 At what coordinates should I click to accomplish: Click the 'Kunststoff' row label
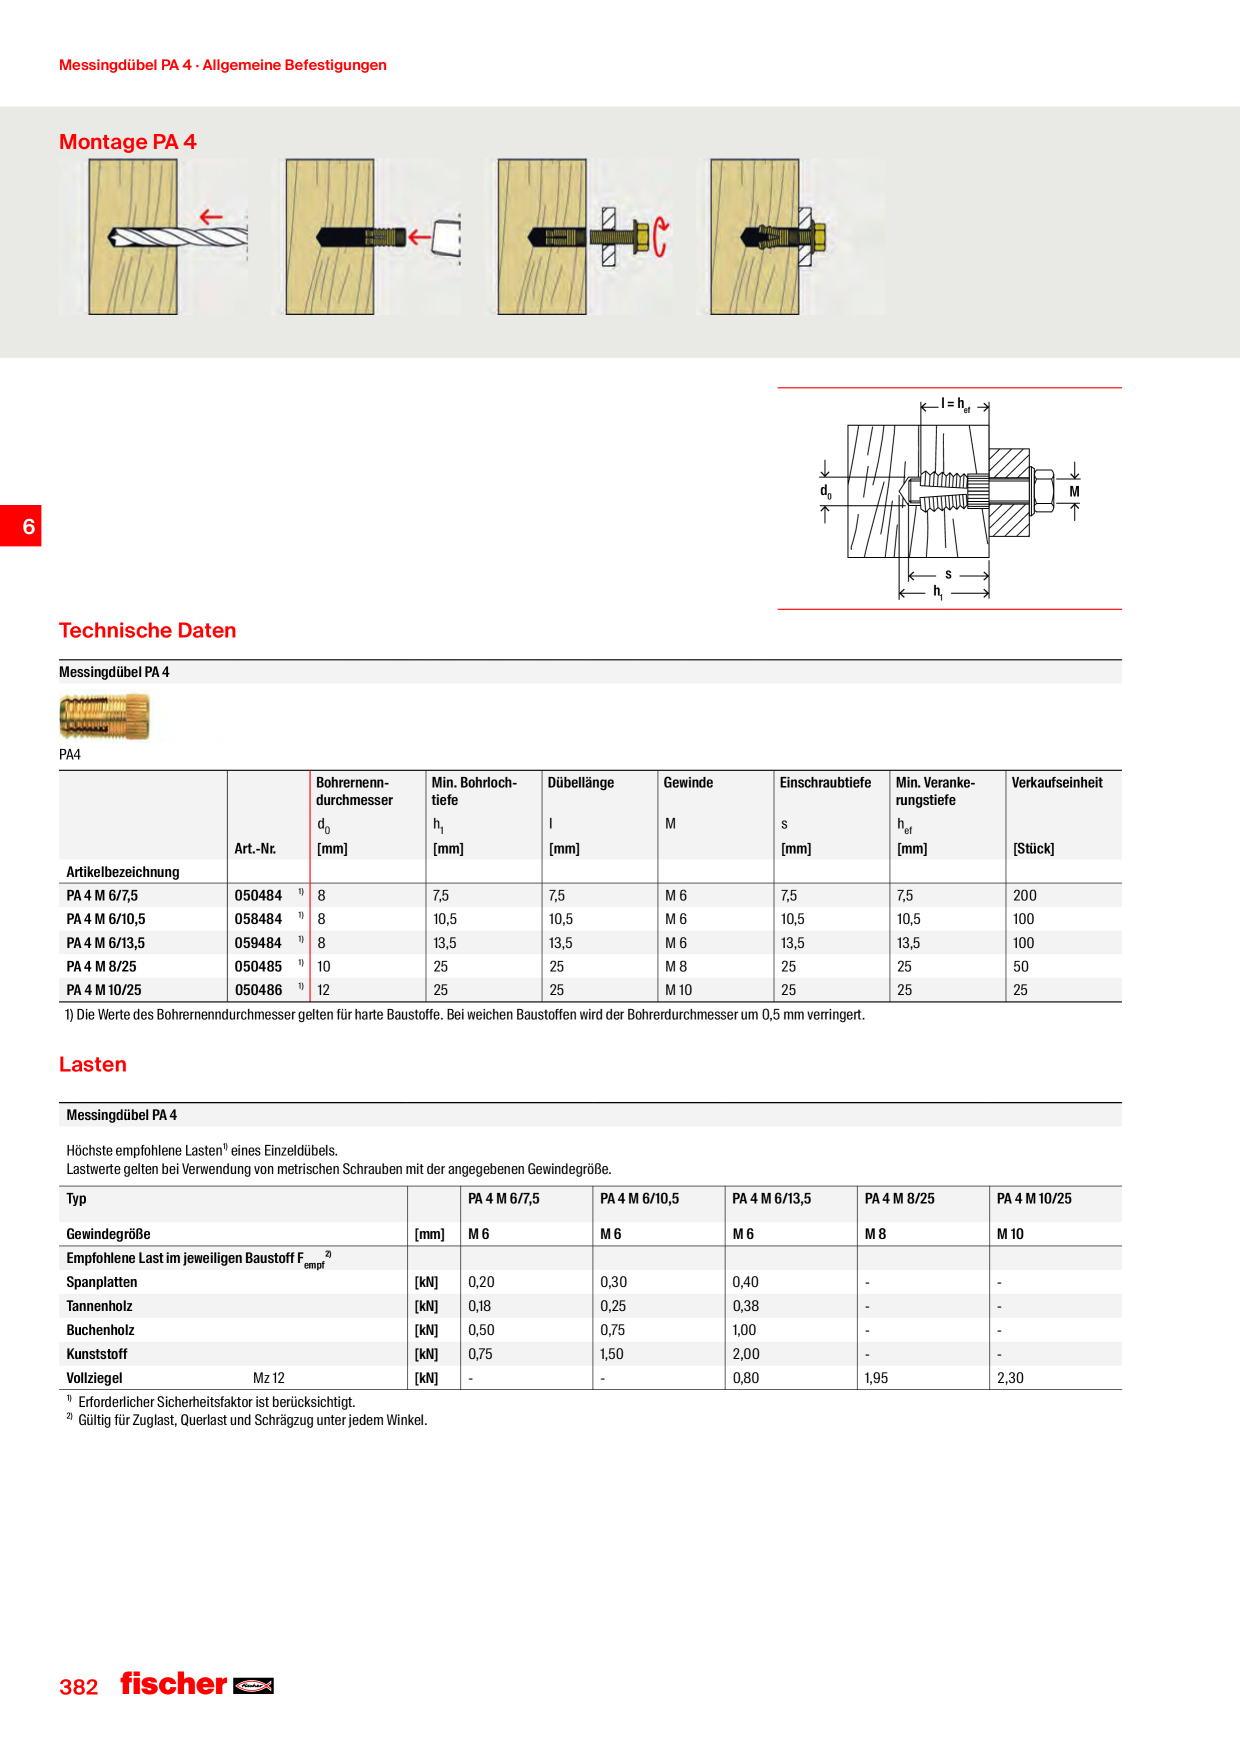click(x=97, y=1354)
